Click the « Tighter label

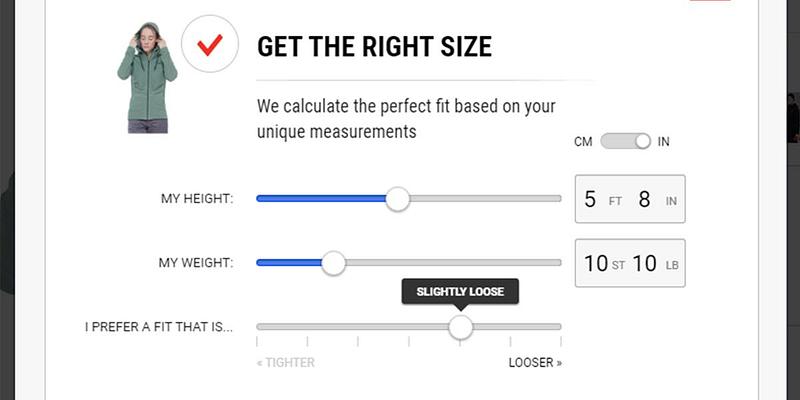point(286,363)
